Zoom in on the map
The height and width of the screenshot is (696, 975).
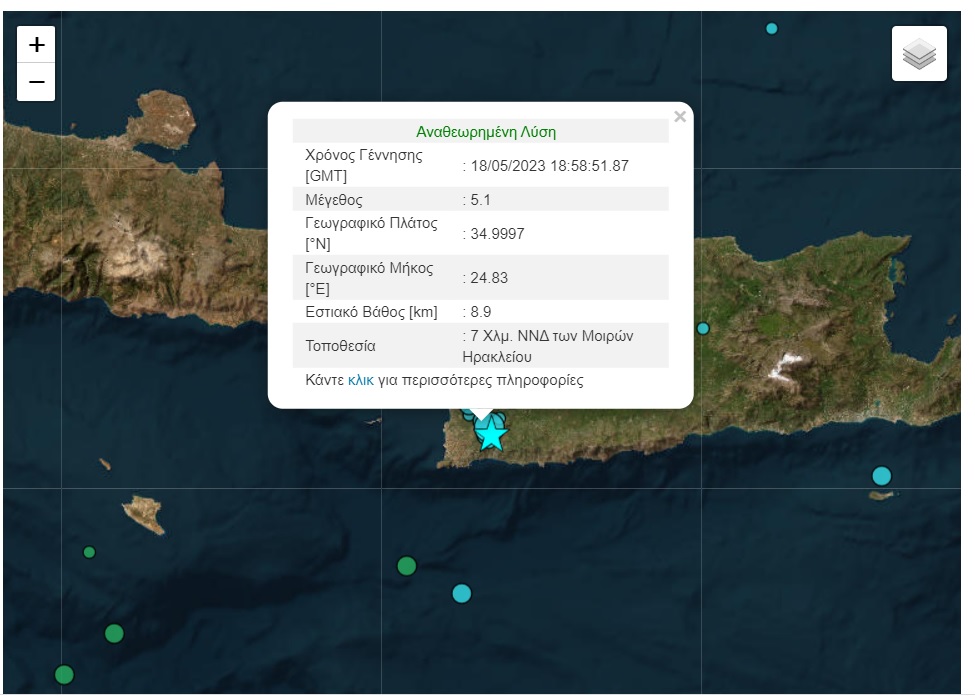click(x=36, y=45)
